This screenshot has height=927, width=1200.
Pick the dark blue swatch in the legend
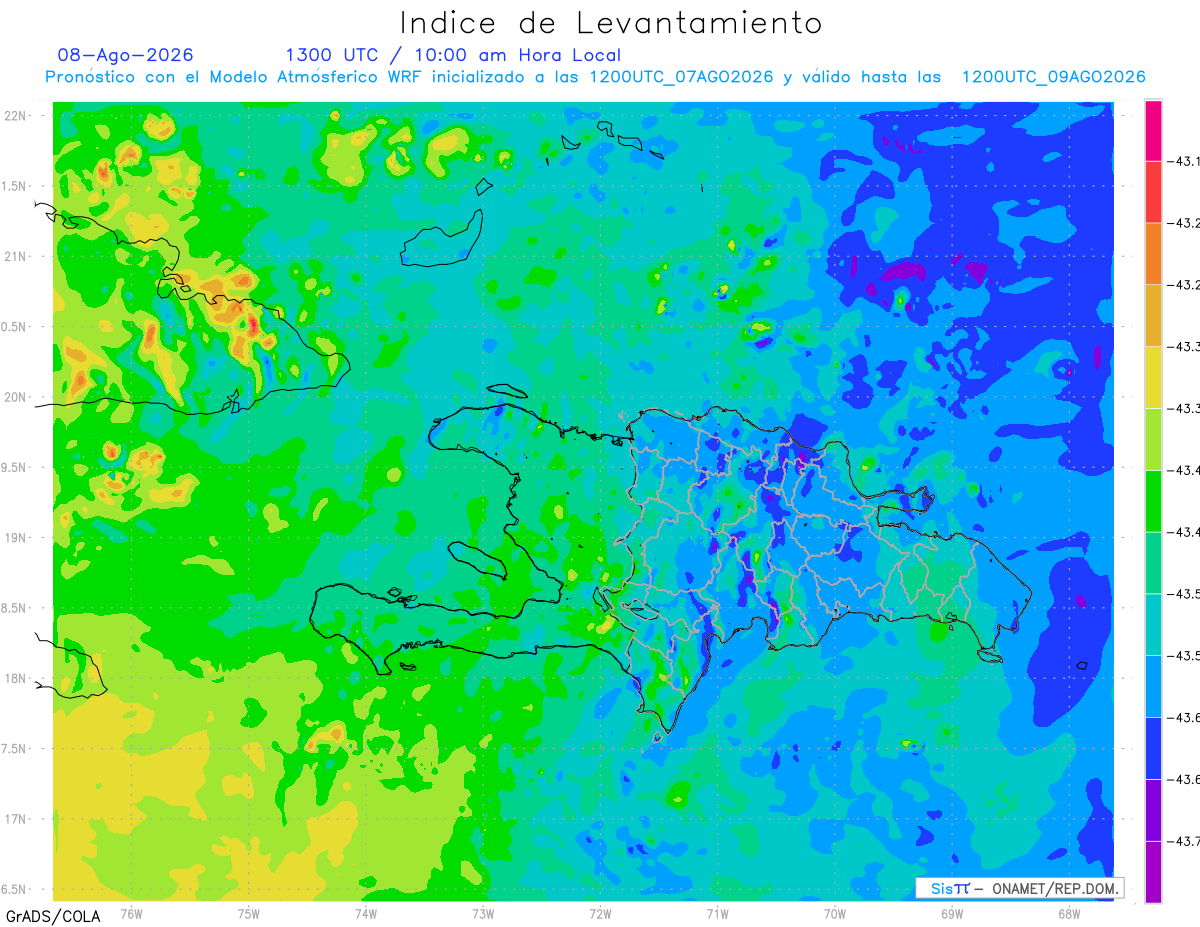click(x=1153, y=748)
